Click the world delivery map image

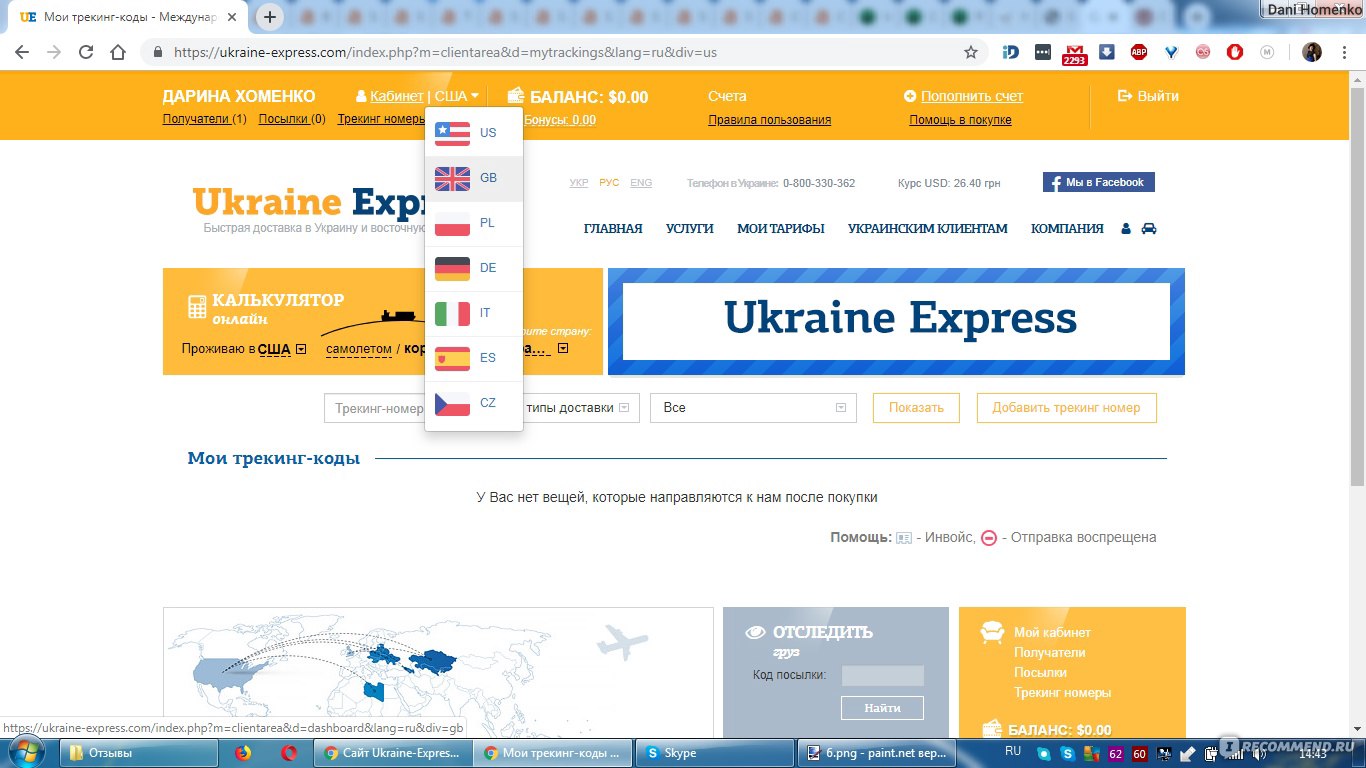[x=438, y=672]
